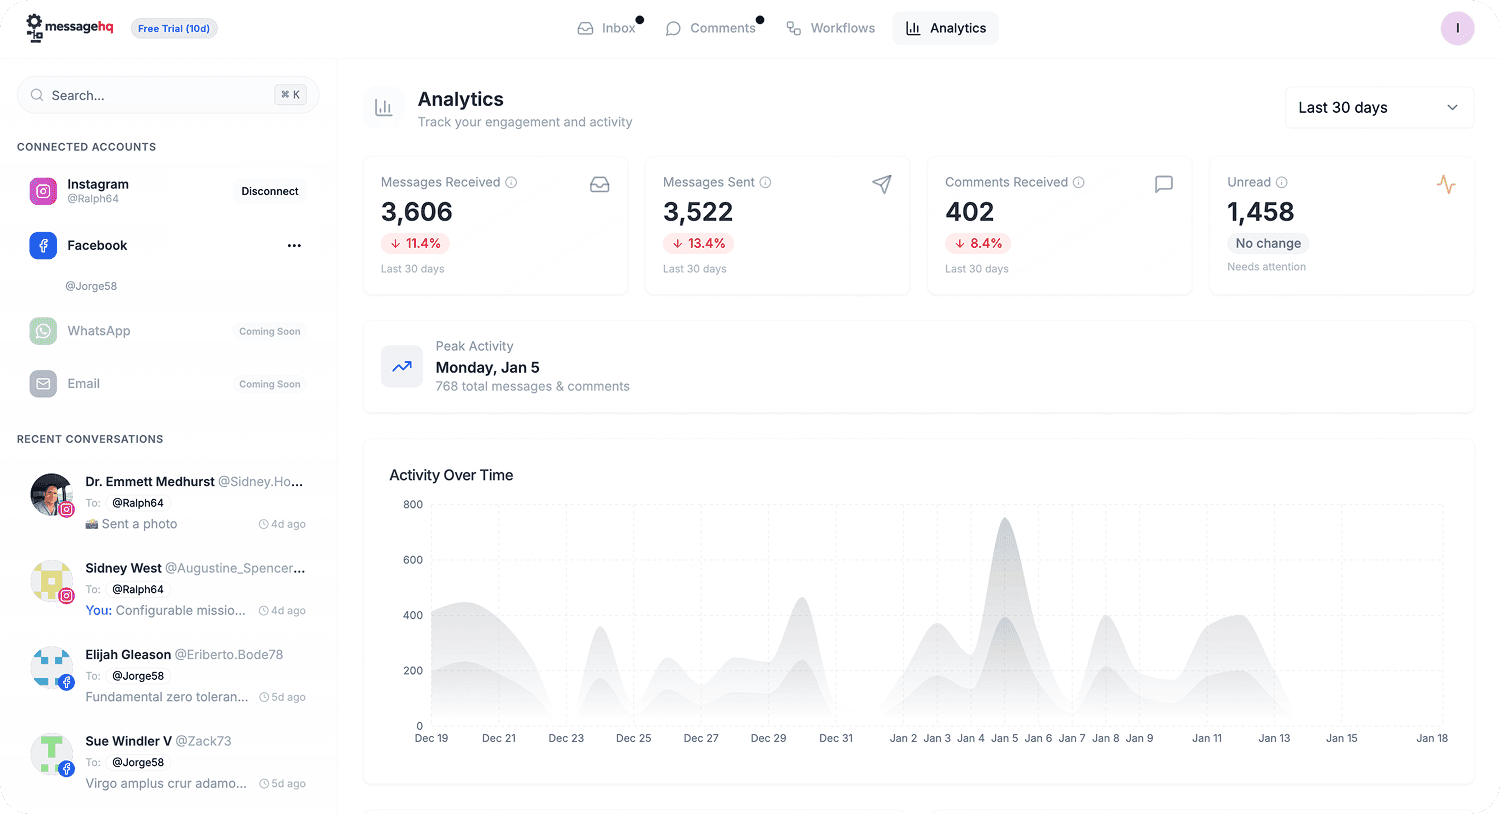Click the paper plane icon on Messages Sent card

(881, 184)
